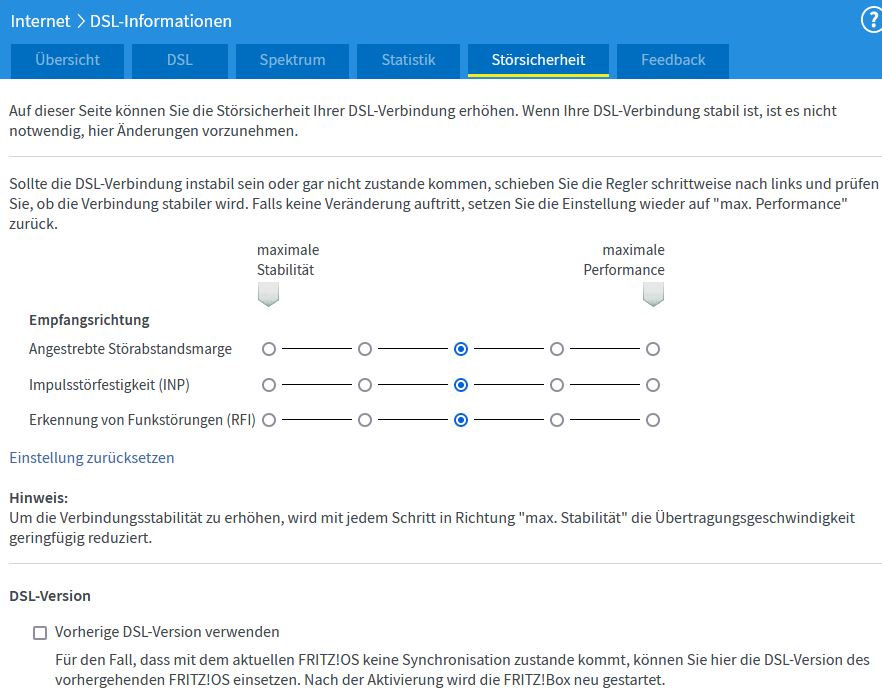The image size is (882, 696).
Task: Click the Empfangsrichtung heading
Action: pyautogui.click(x=89, y=320)
